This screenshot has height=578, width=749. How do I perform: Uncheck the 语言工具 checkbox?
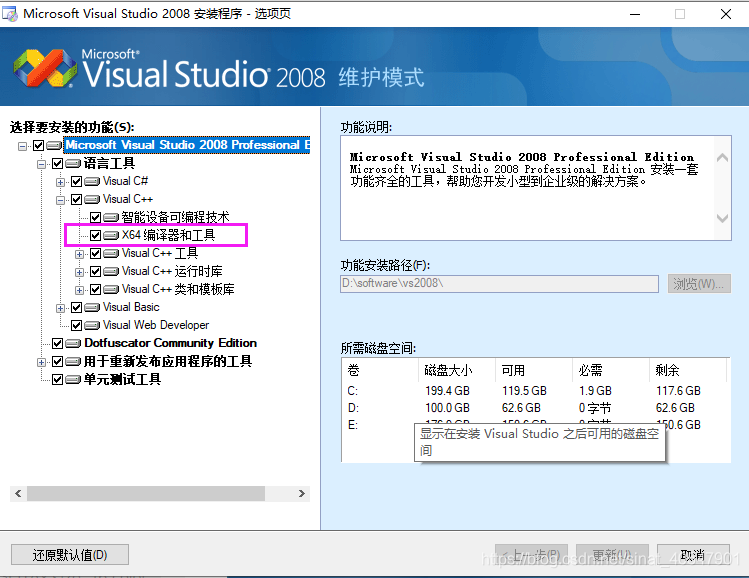click(x=57, y=164)
